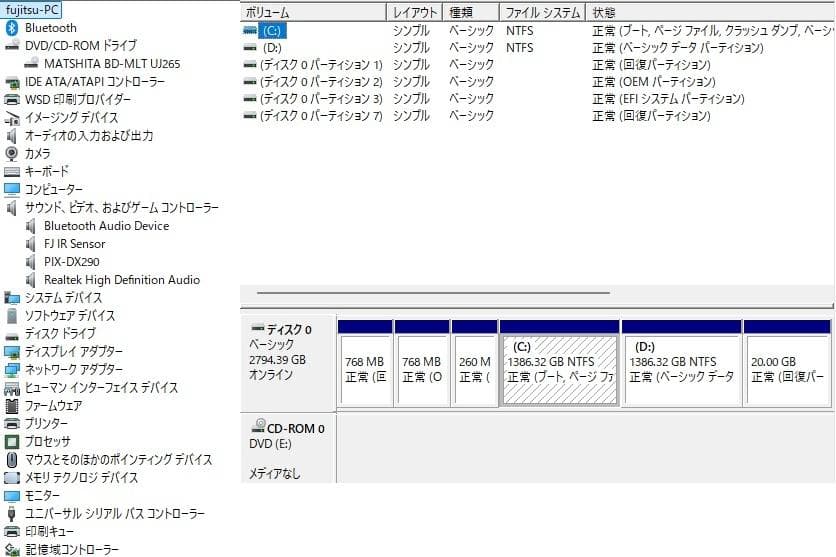The image size is (836, 557).
Task: Select the (D:) 1386.32 GB partition block
Action: tap(681, 363)
